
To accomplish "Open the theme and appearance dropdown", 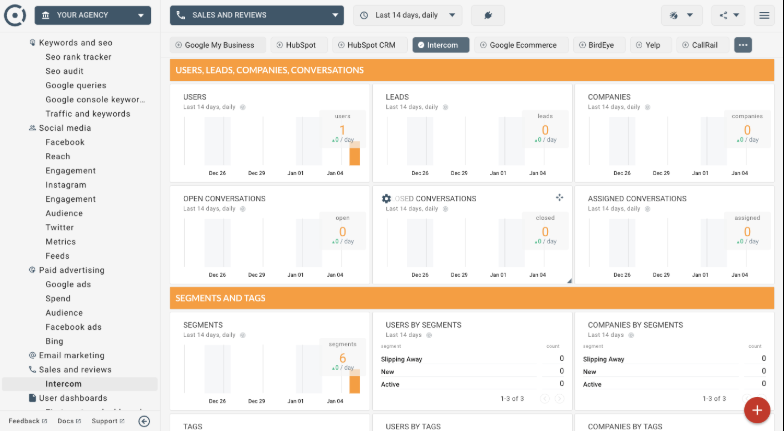I will coord(682,16).
